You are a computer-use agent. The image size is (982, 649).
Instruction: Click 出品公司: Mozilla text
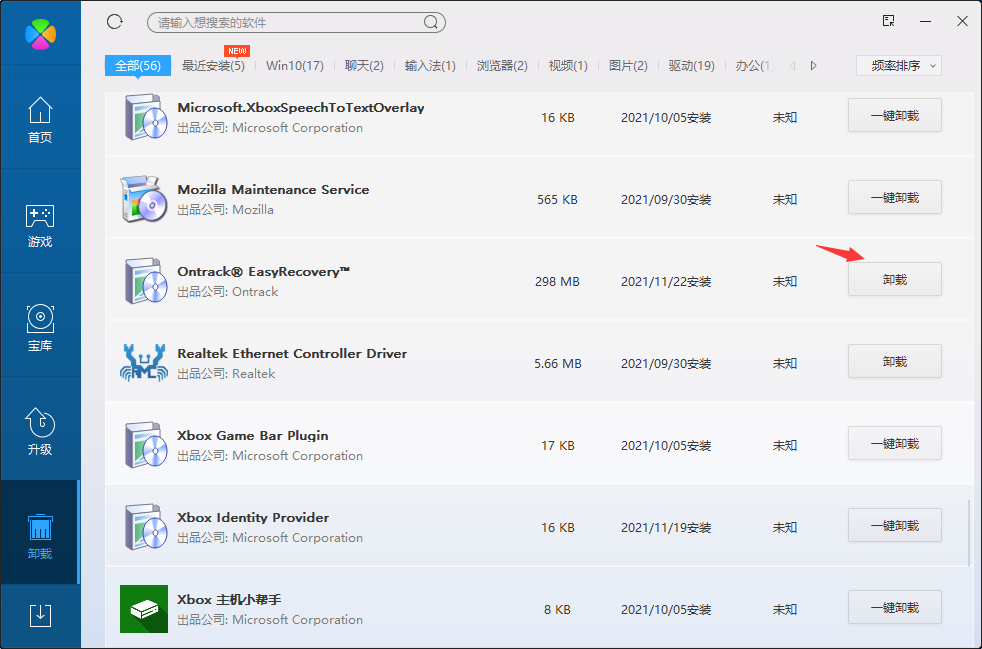pyautogui.click(x=225, y=210)
